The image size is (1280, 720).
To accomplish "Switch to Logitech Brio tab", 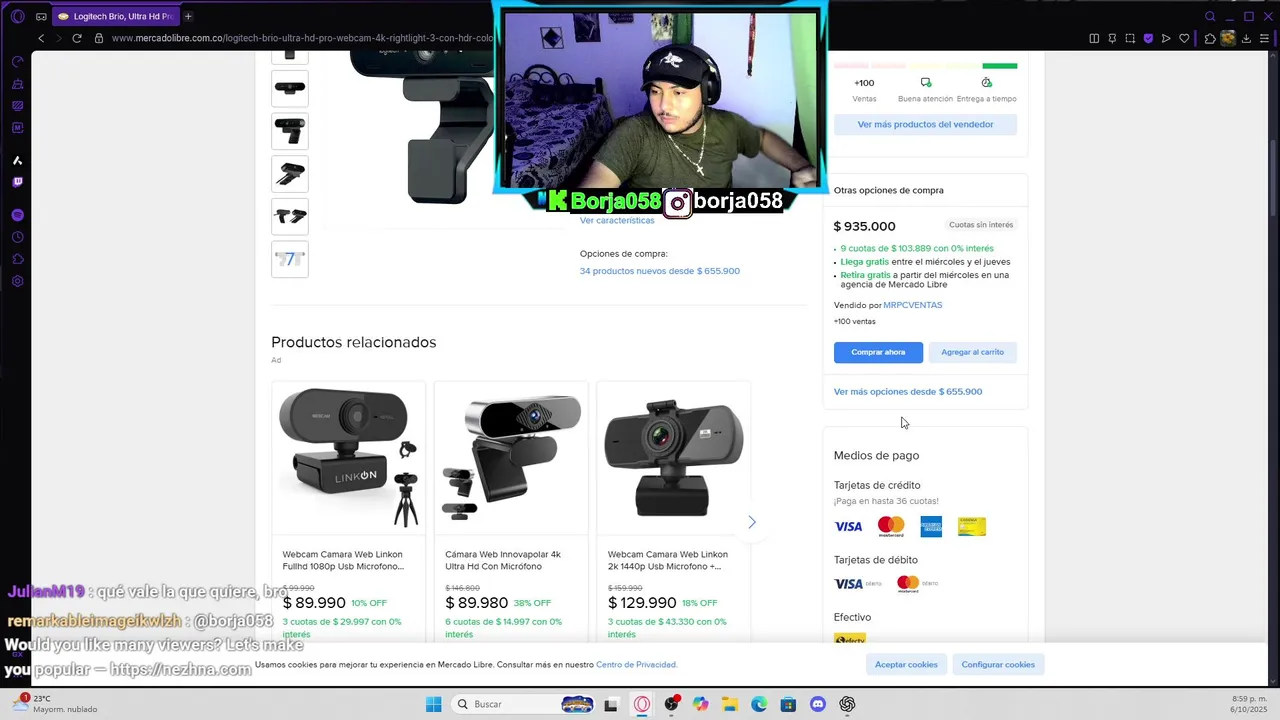I will click(115, 16).
